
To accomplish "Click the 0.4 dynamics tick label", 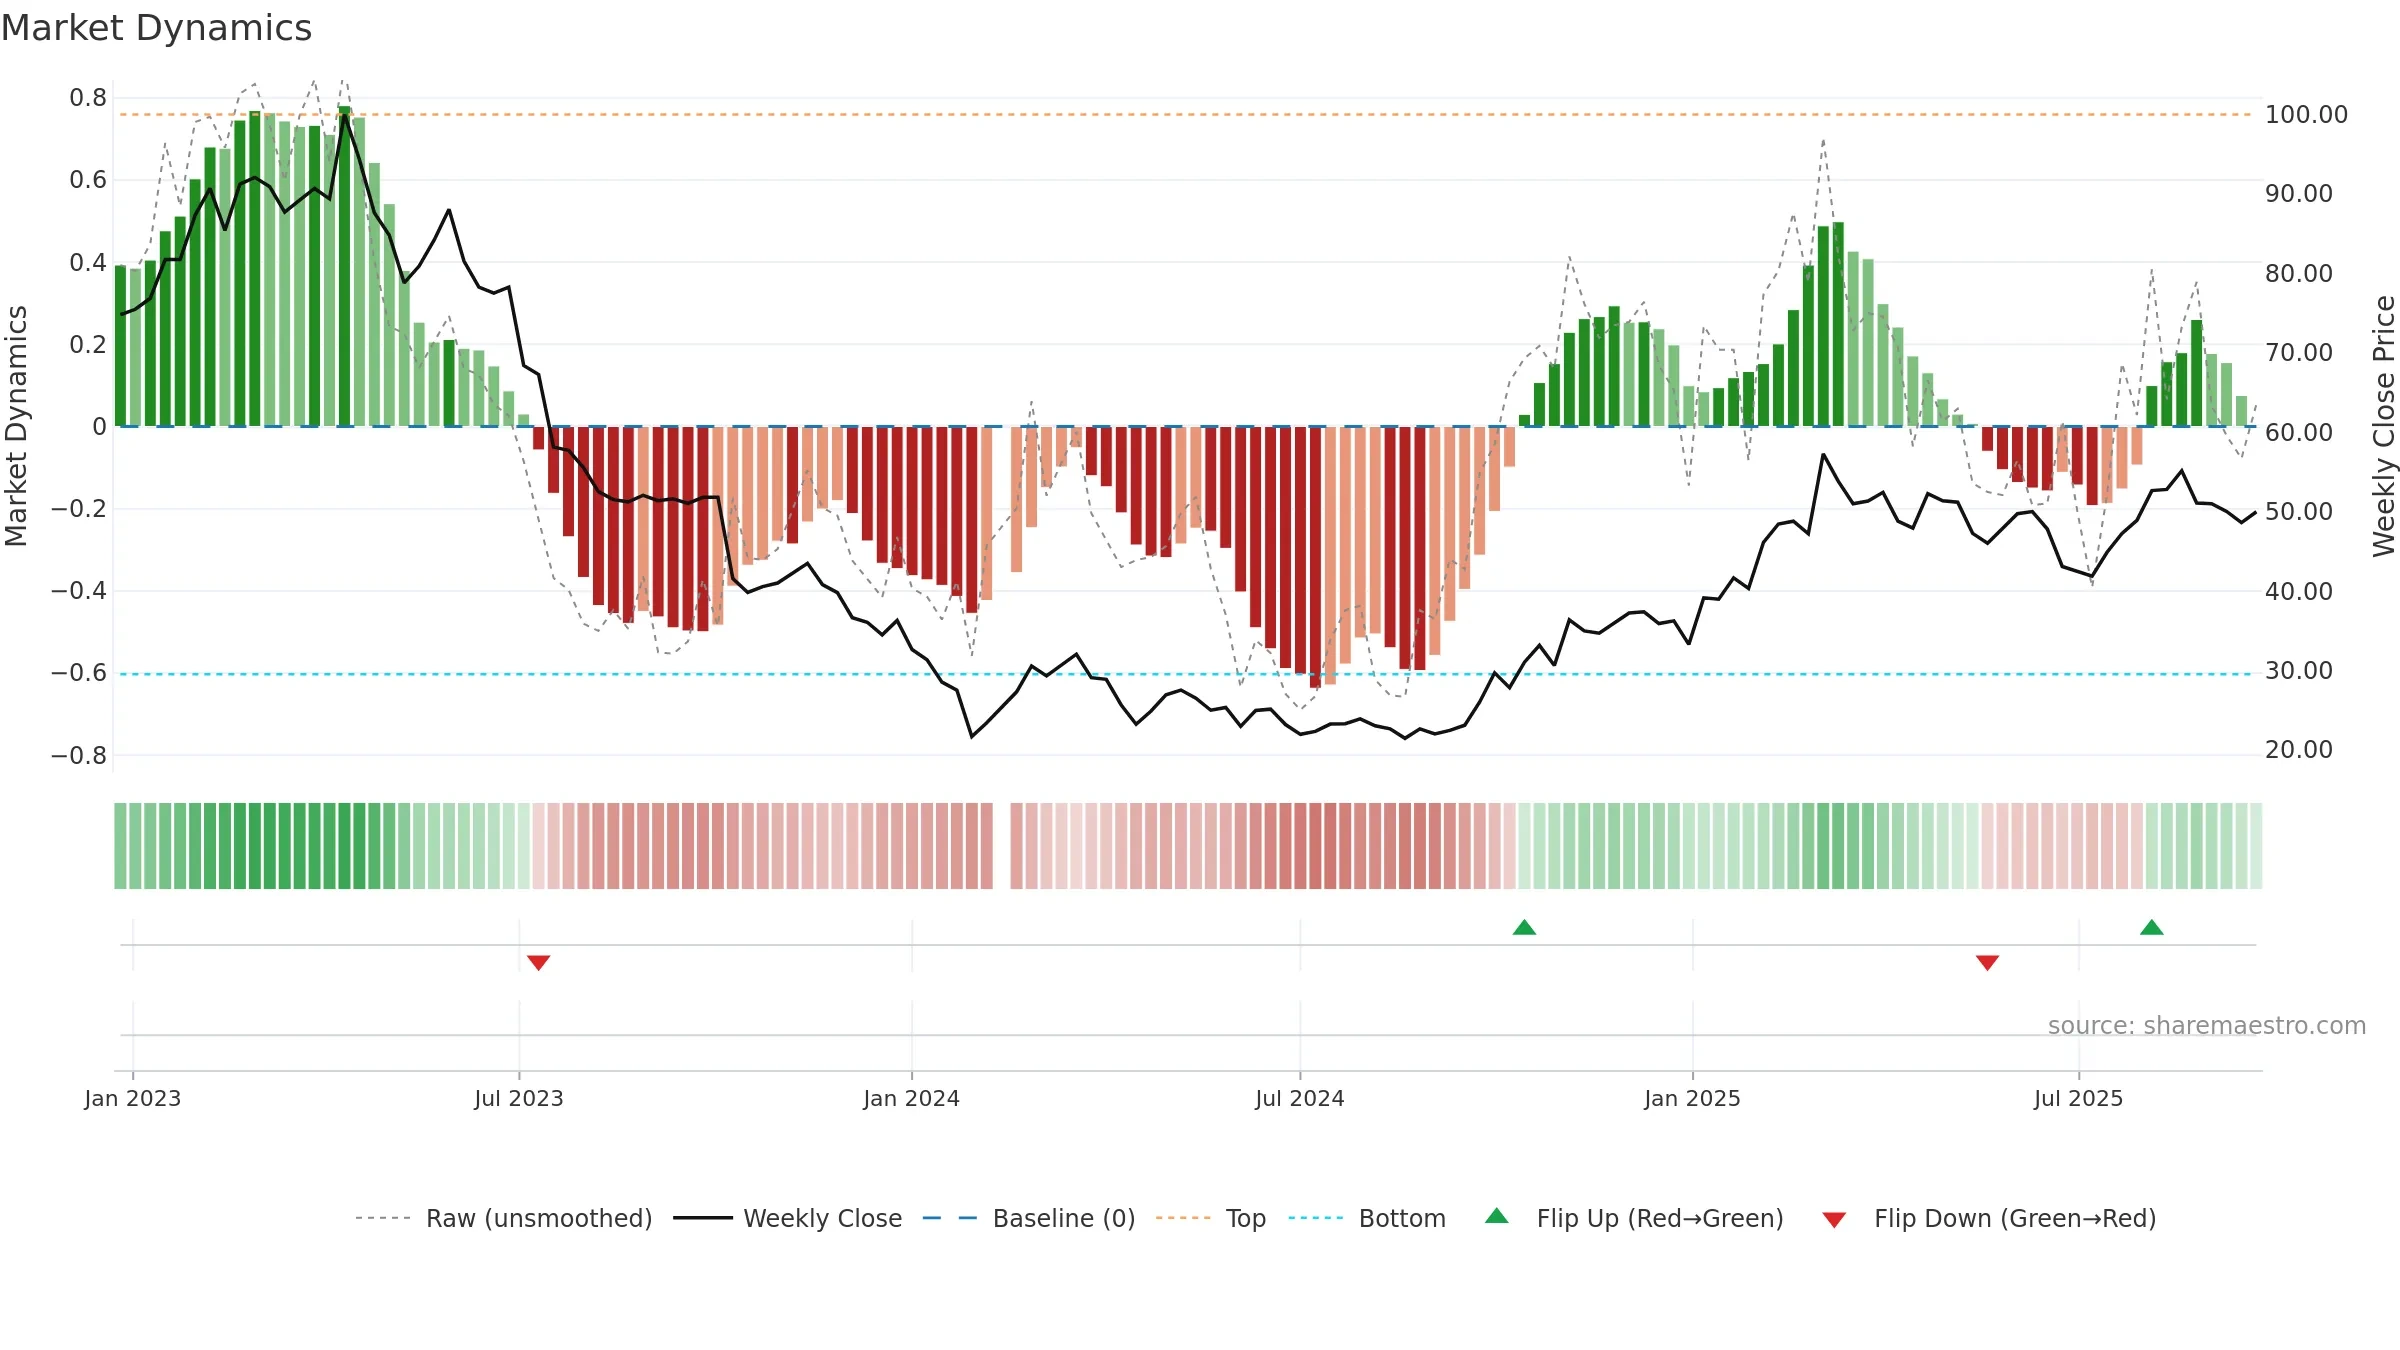I will coord(88,262).
